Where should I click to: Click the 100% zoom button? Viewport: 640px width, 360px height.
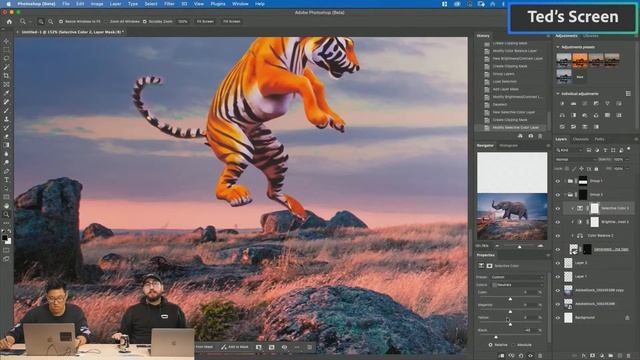(182, 21)
